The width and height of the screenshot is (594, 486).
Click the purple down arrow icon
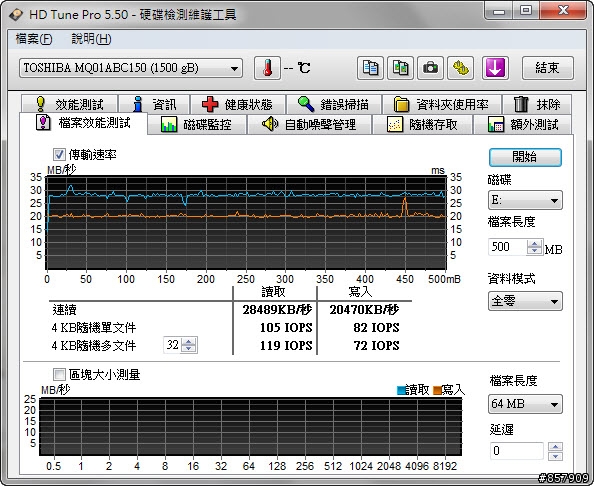tap(495, 68)
